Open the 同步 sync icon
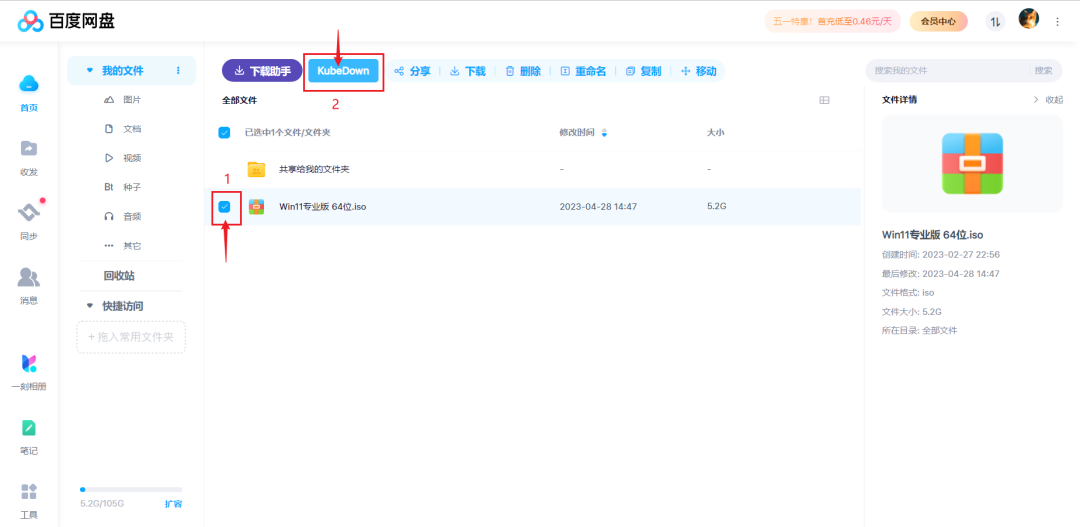 pyautogui.click(x=29, y=213)
